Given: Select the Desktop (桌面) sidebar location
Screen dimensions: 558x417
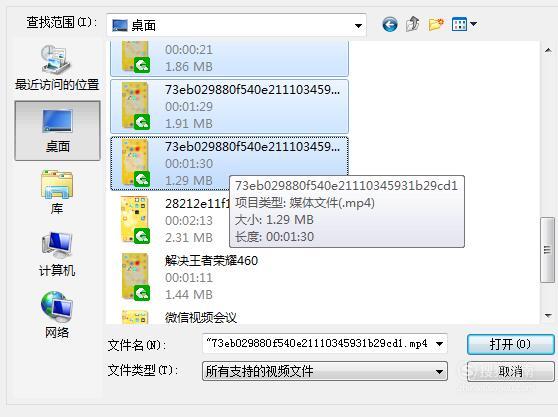Looking at the screenshot, I should (57, 131).
